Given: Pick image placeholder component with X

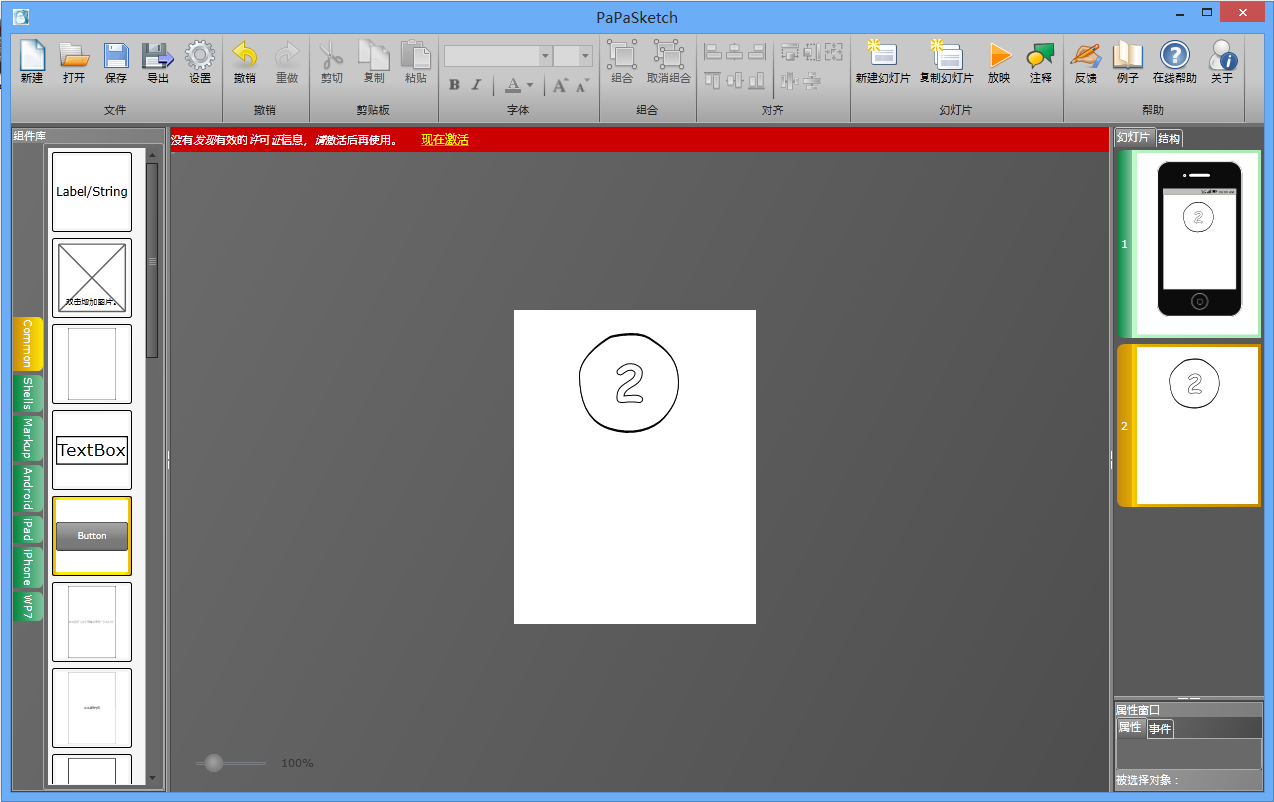Looking at the screenshot, I should 92,278.
